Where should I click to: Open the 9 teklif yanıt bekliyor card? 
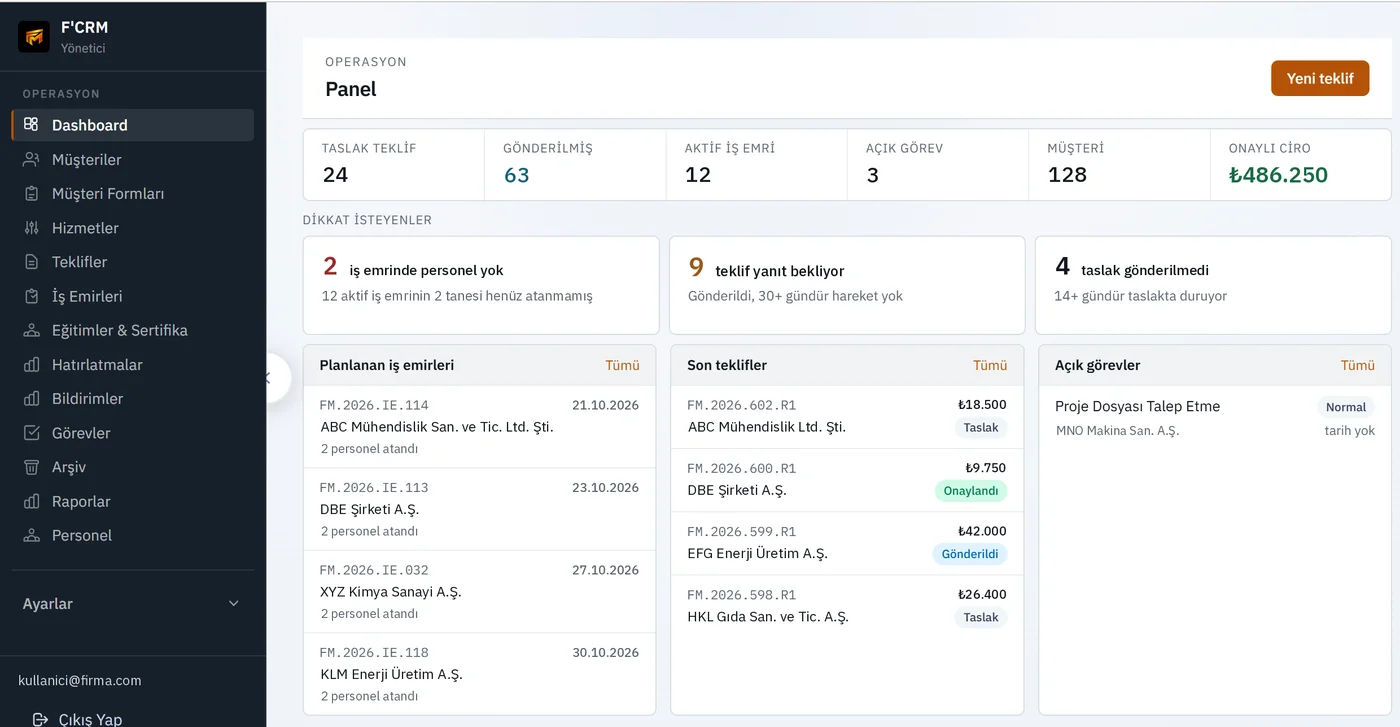[847, 285]
